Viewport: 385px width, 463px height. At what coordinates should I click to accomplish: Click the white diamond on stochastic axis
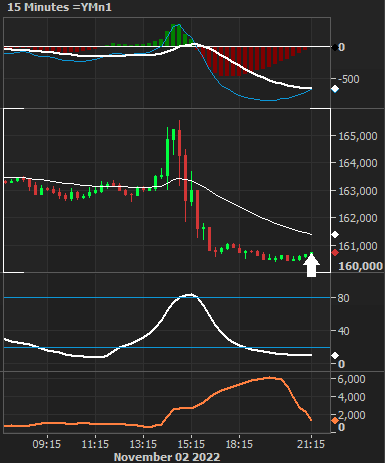(x=335, y=356)
